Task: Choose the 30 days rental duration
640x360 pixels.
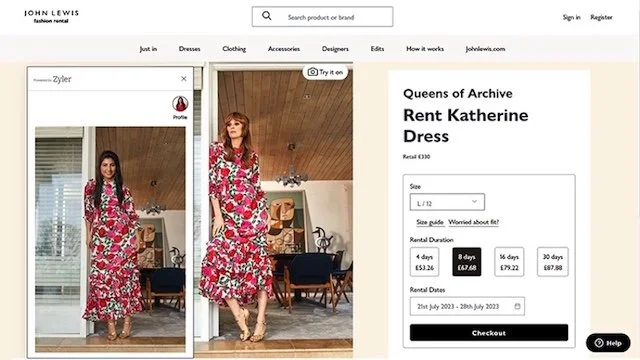Action: (553, 262)
